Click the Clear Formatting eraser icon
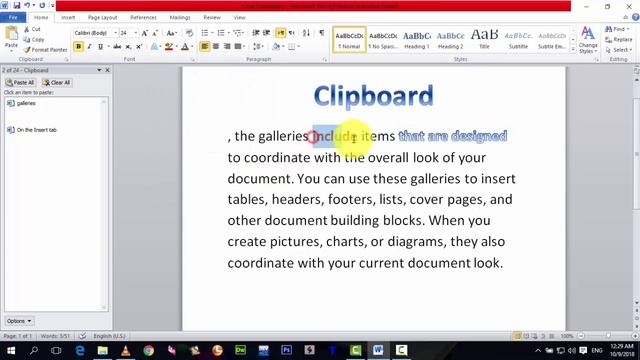Image resolution: width=640 pixels, height=360 pixels. click(189, 33)
